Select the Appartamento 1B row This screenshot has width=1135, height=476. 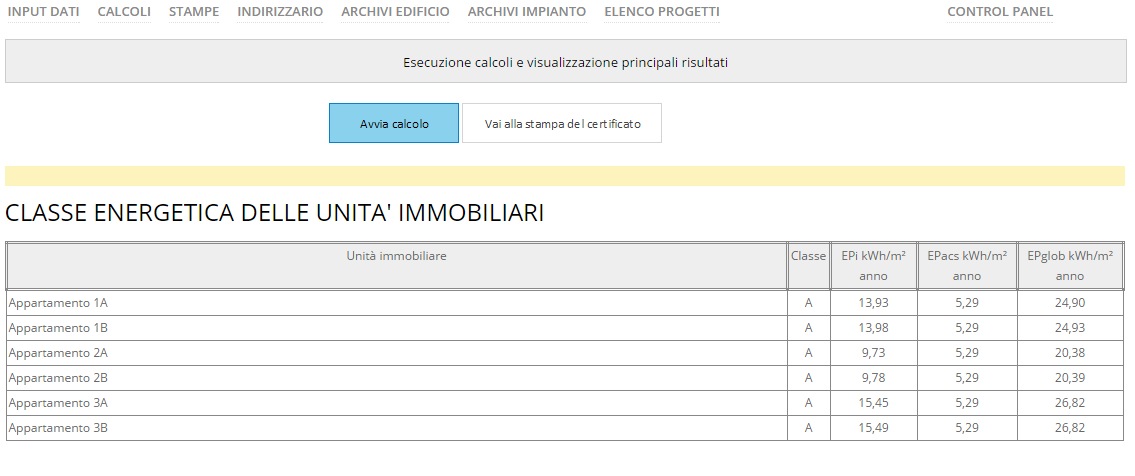click(565, 328)
